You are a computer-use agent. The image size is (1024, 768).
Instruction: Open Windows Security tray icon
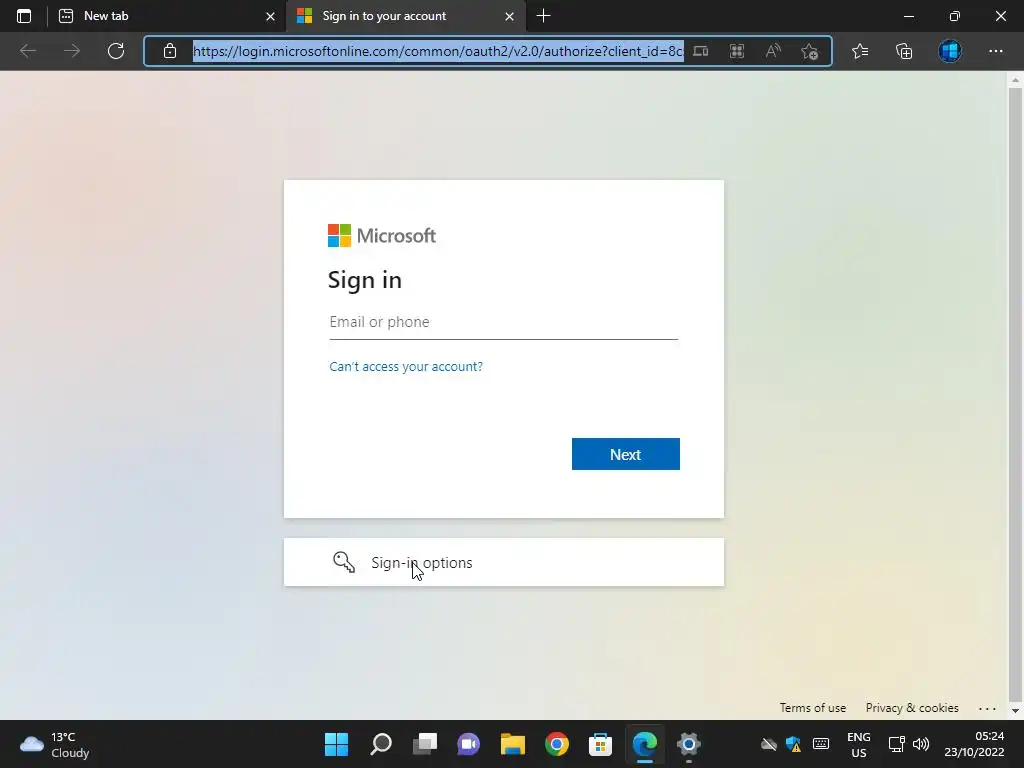coord(793,744)
